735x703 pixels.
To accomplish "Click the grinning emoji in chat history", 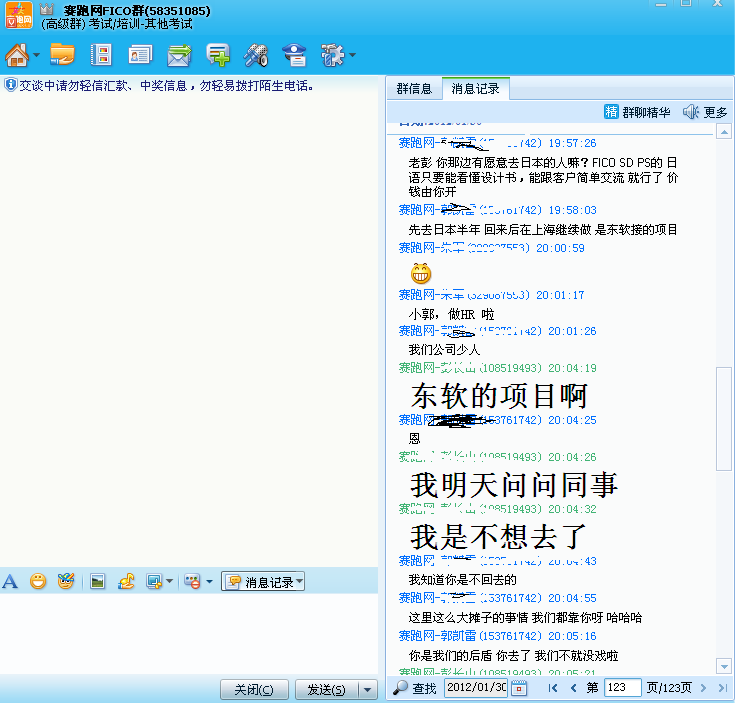I will pos(421,273).
